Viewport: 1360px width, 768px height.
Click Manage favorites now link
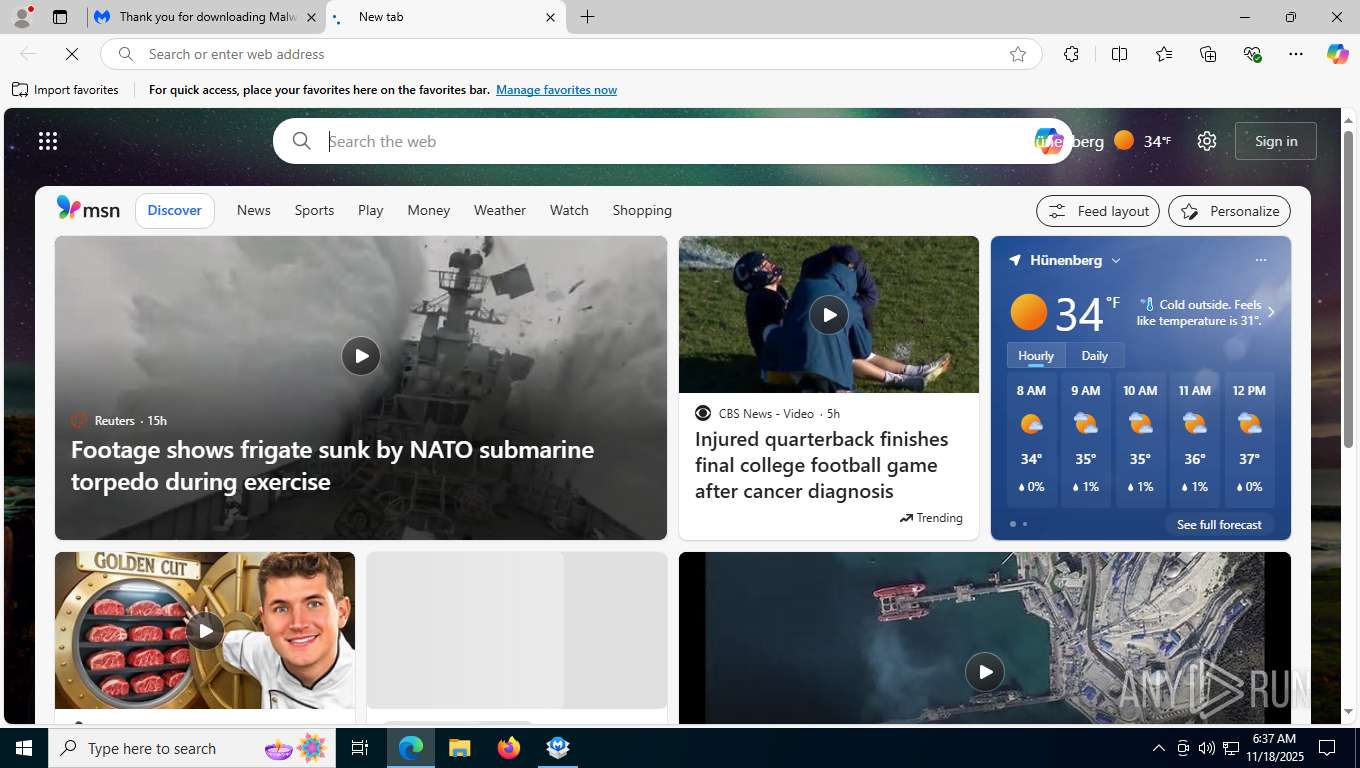point(556,90)
